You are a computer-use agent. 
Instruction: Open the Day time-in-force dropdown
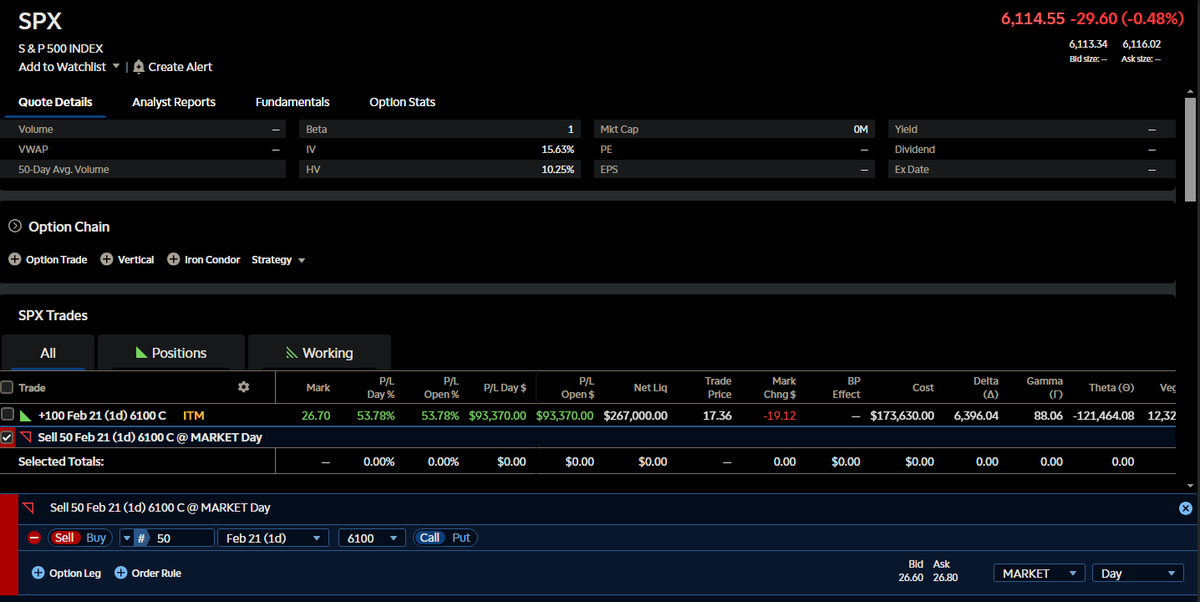click(1138, 574)
